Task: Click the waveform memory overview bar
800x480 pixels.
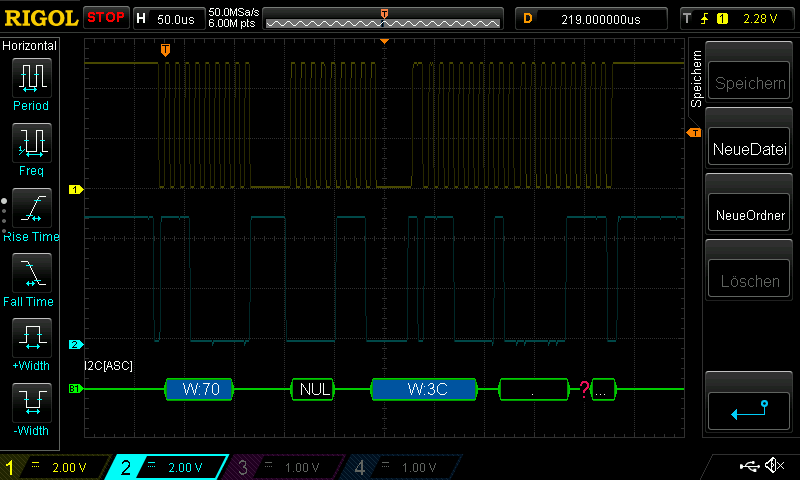Action: [383, 20]
